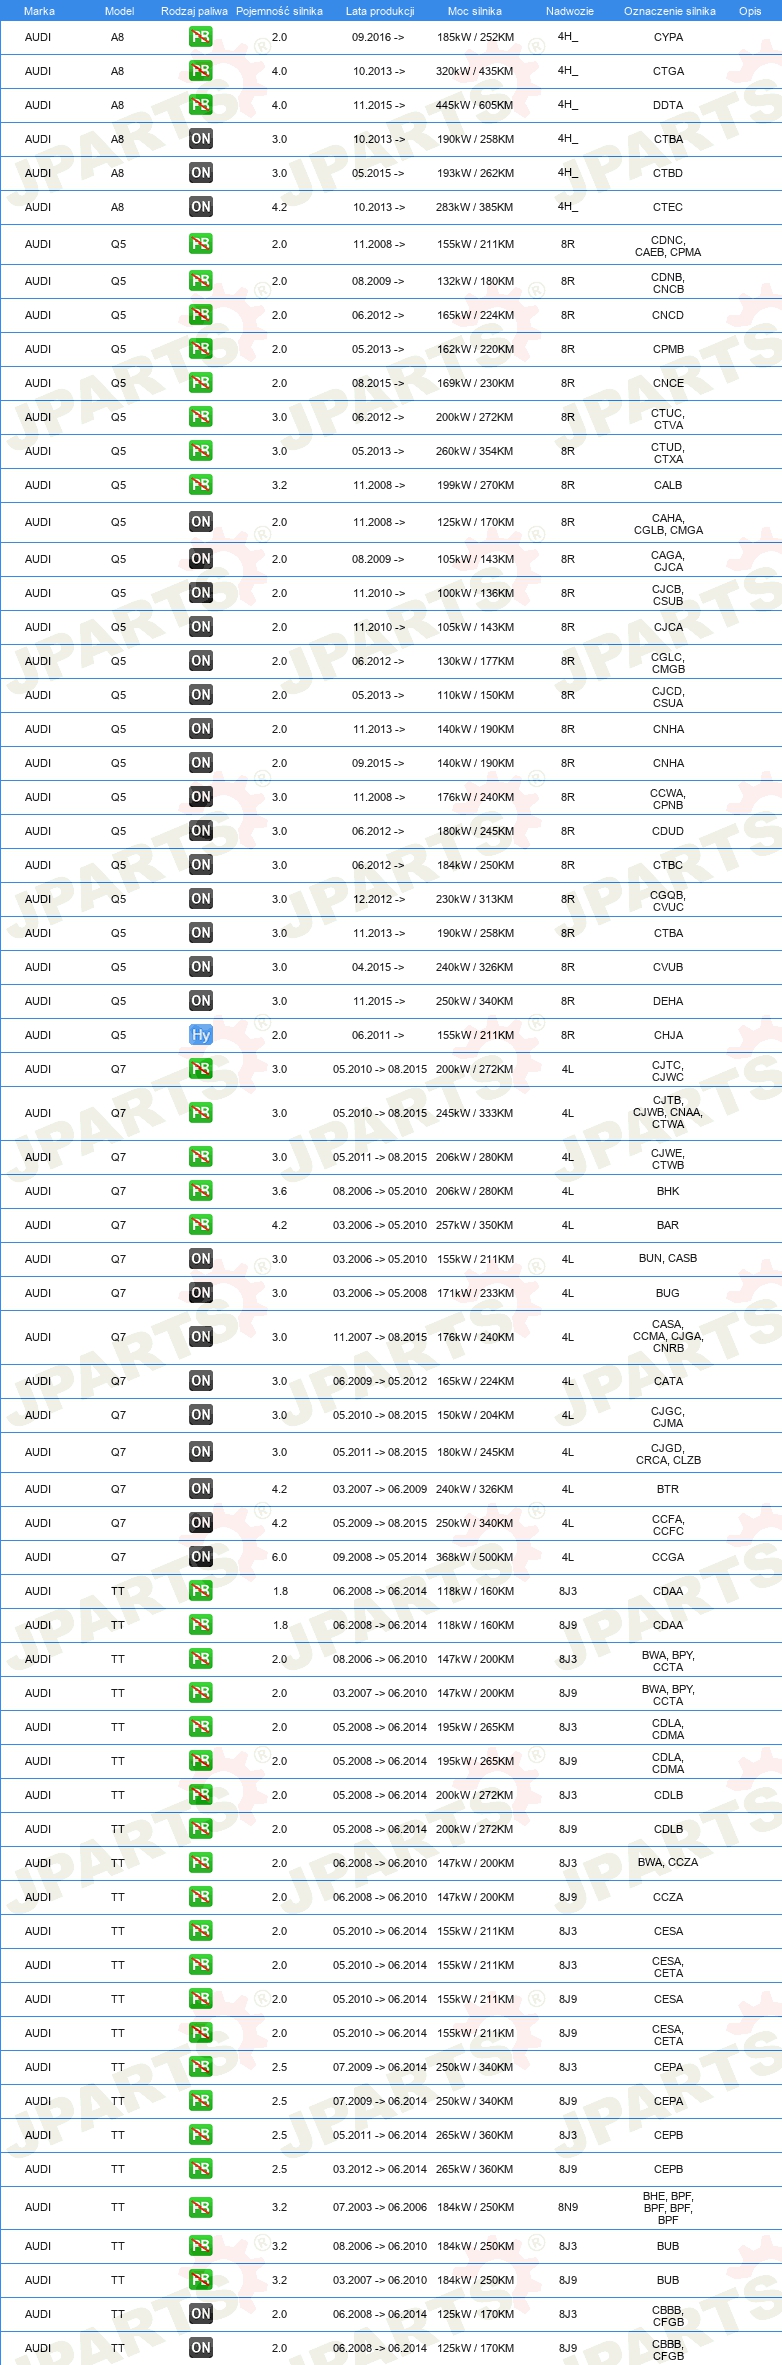The width and height of the screenshot is (782, 2365).
Task: Click the BHE, BPF engine code cell
Action: (x=668, y=2207)
